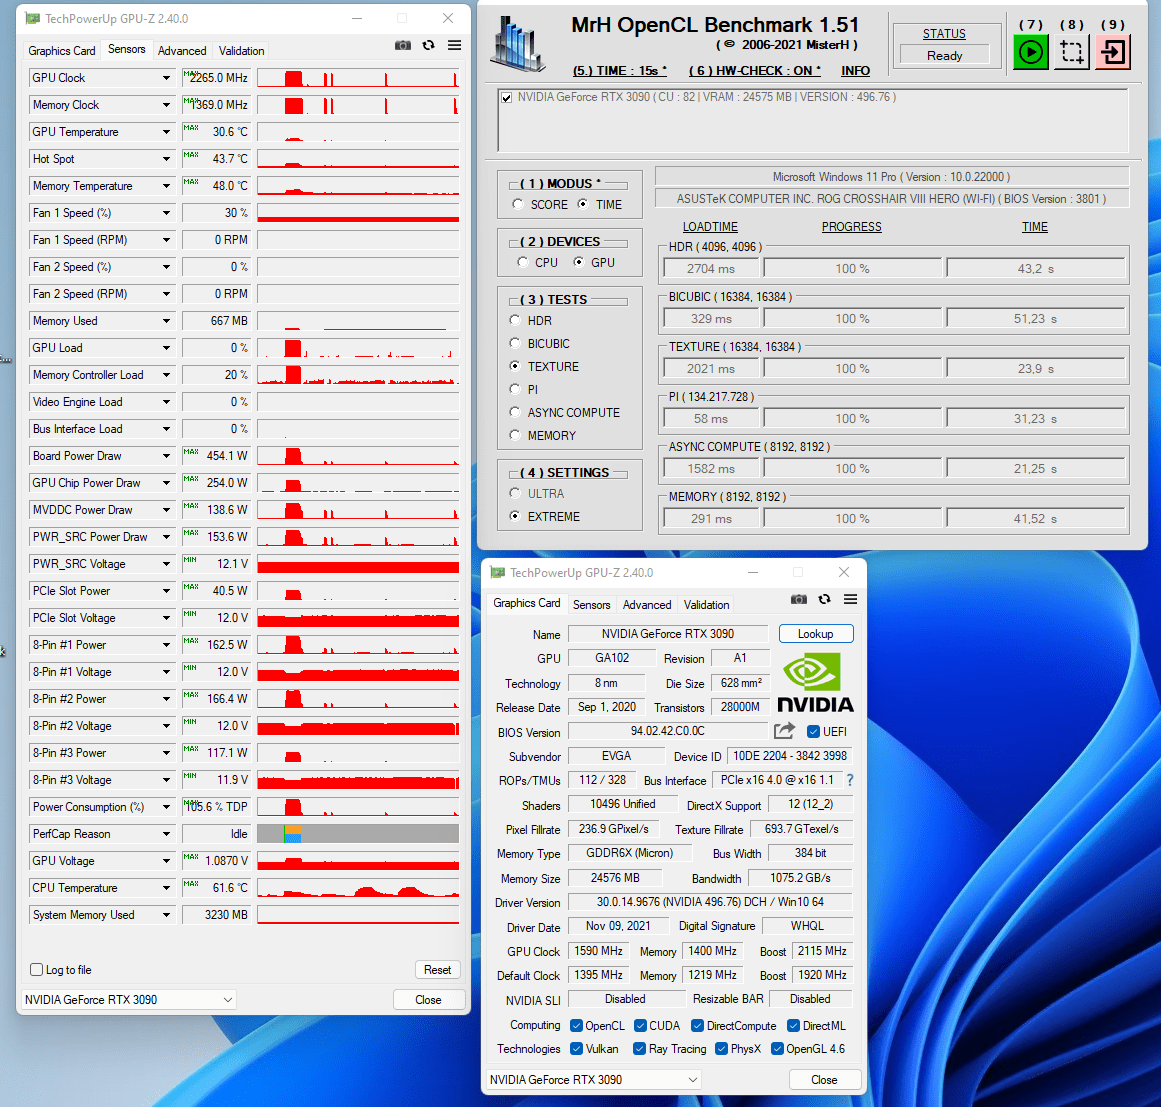Click the BIOS share/export arrow icon
Image resolution: width=1161 pixels, height=1107 pixels.
pyautogui.click(x=785, y=731)
